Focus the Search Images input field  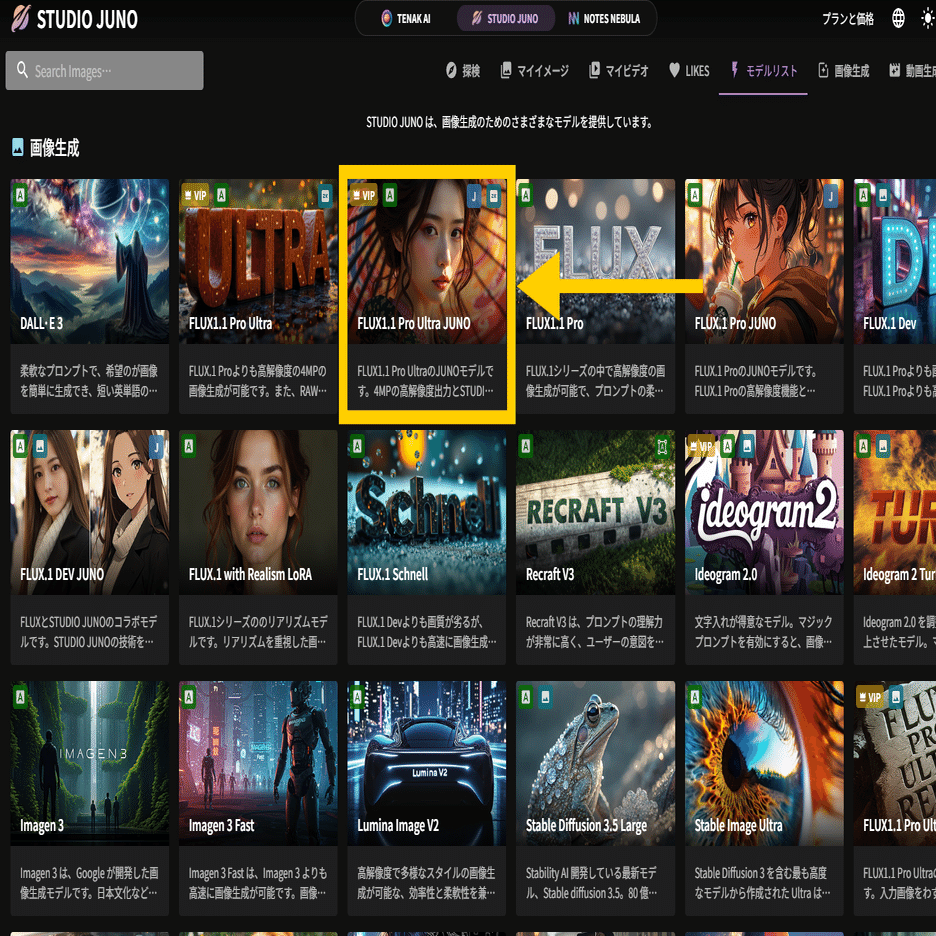coord(104,70)
